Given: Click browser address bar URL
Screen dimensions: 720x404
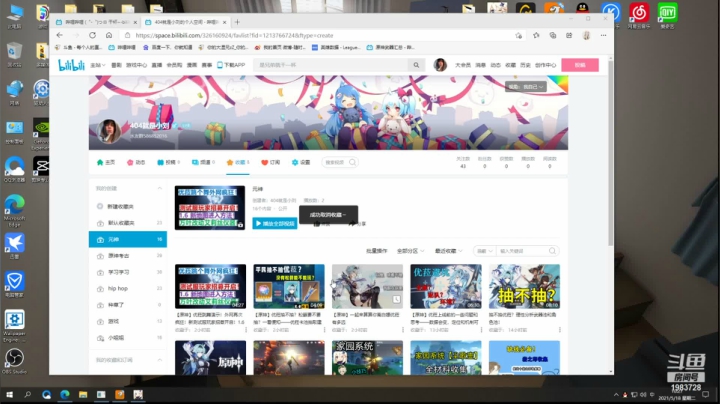Looking at the screenshot, I should click(x=234, y=35).
